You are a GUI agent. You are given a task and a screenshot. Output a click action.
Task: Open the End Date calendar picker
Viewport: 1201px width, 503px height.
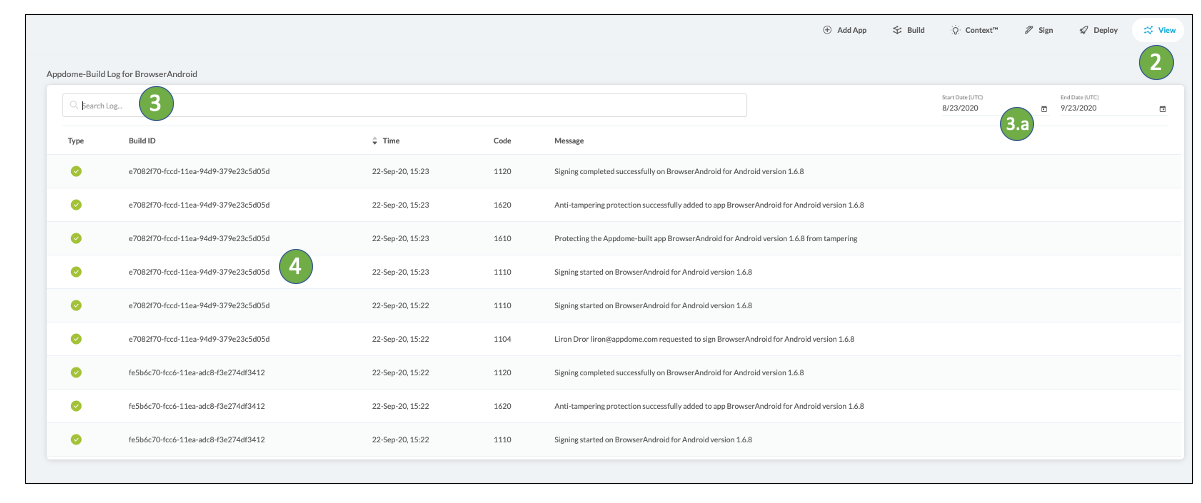1162,108
